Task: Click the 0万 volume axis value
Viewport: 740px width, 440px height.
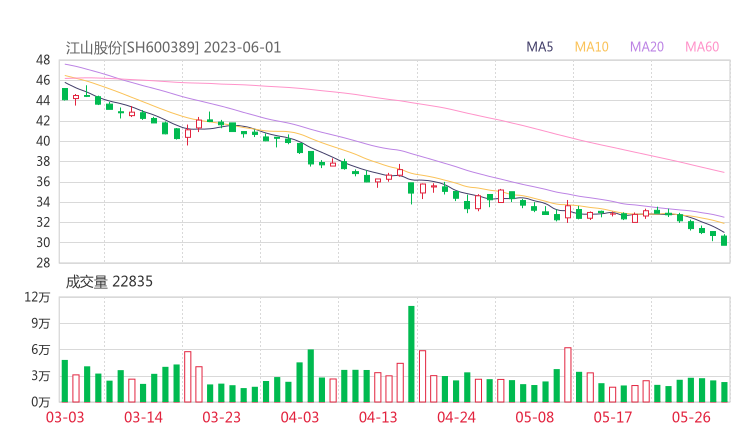Action: coord(41,402)
